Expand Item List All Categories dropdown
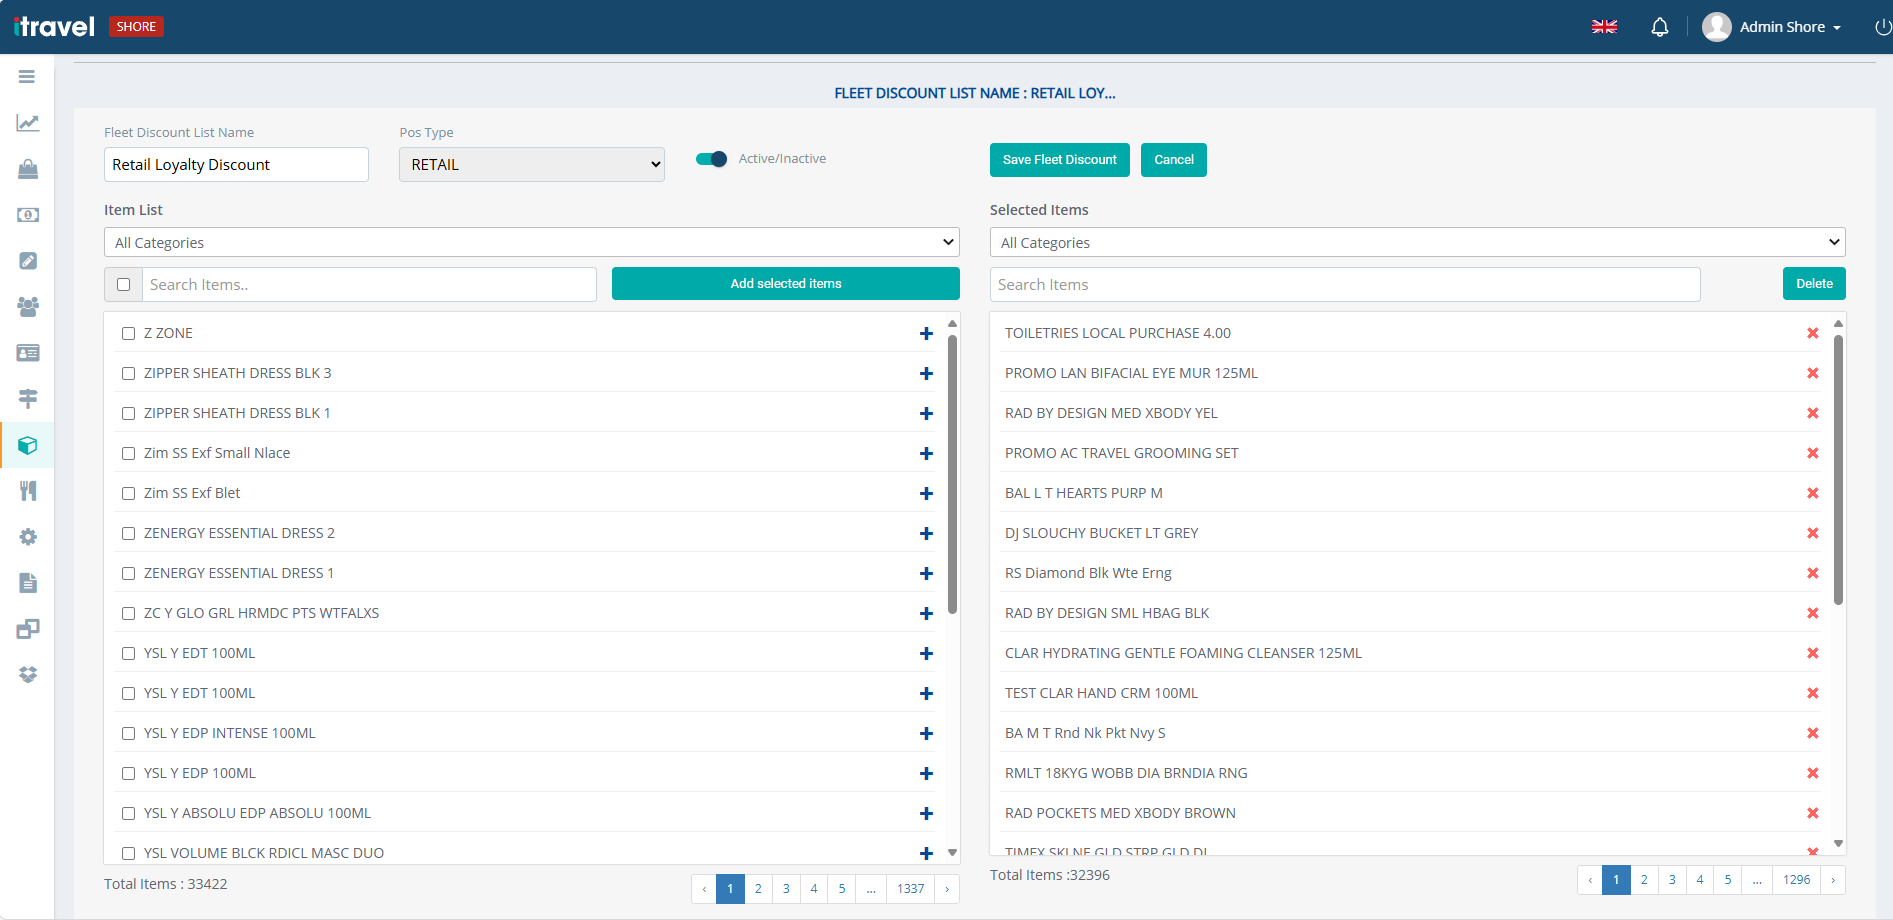The image size is (1893, 920). (x=531, y=243)
